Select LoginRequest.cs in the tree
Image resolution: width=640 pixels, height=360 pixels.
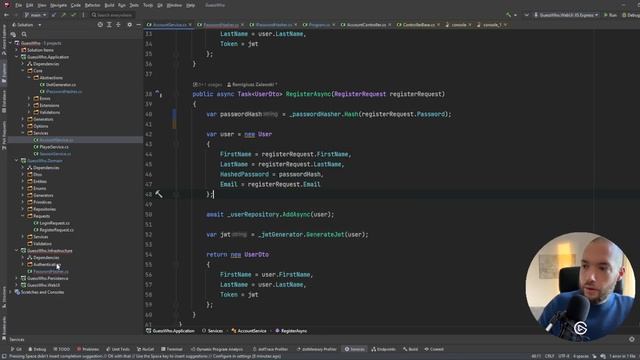point(54,223)
